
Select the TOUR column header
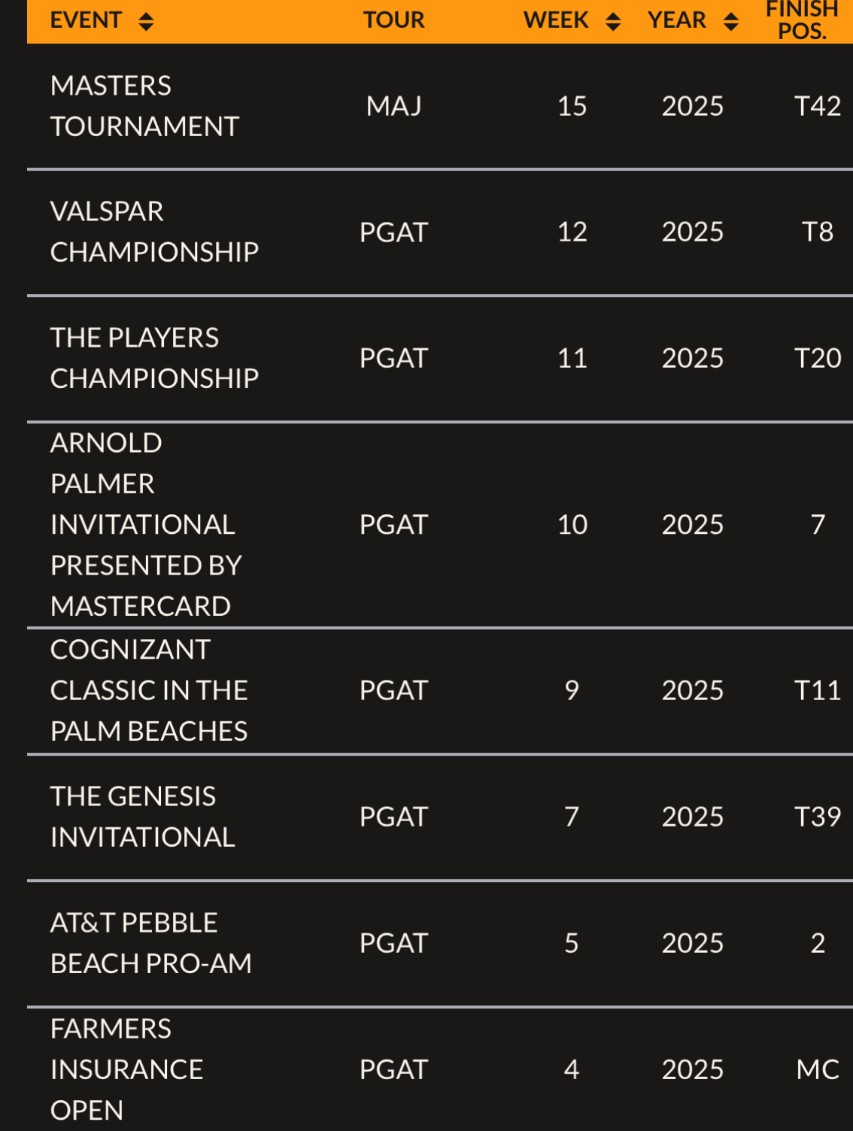[394, 20]
